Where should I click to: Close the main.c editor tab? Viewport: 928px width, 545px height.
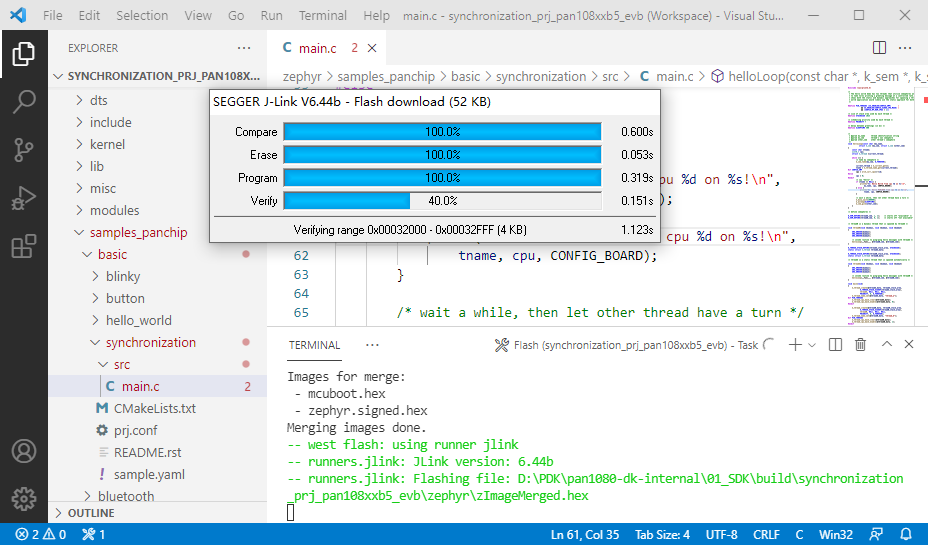coord(372,48)
